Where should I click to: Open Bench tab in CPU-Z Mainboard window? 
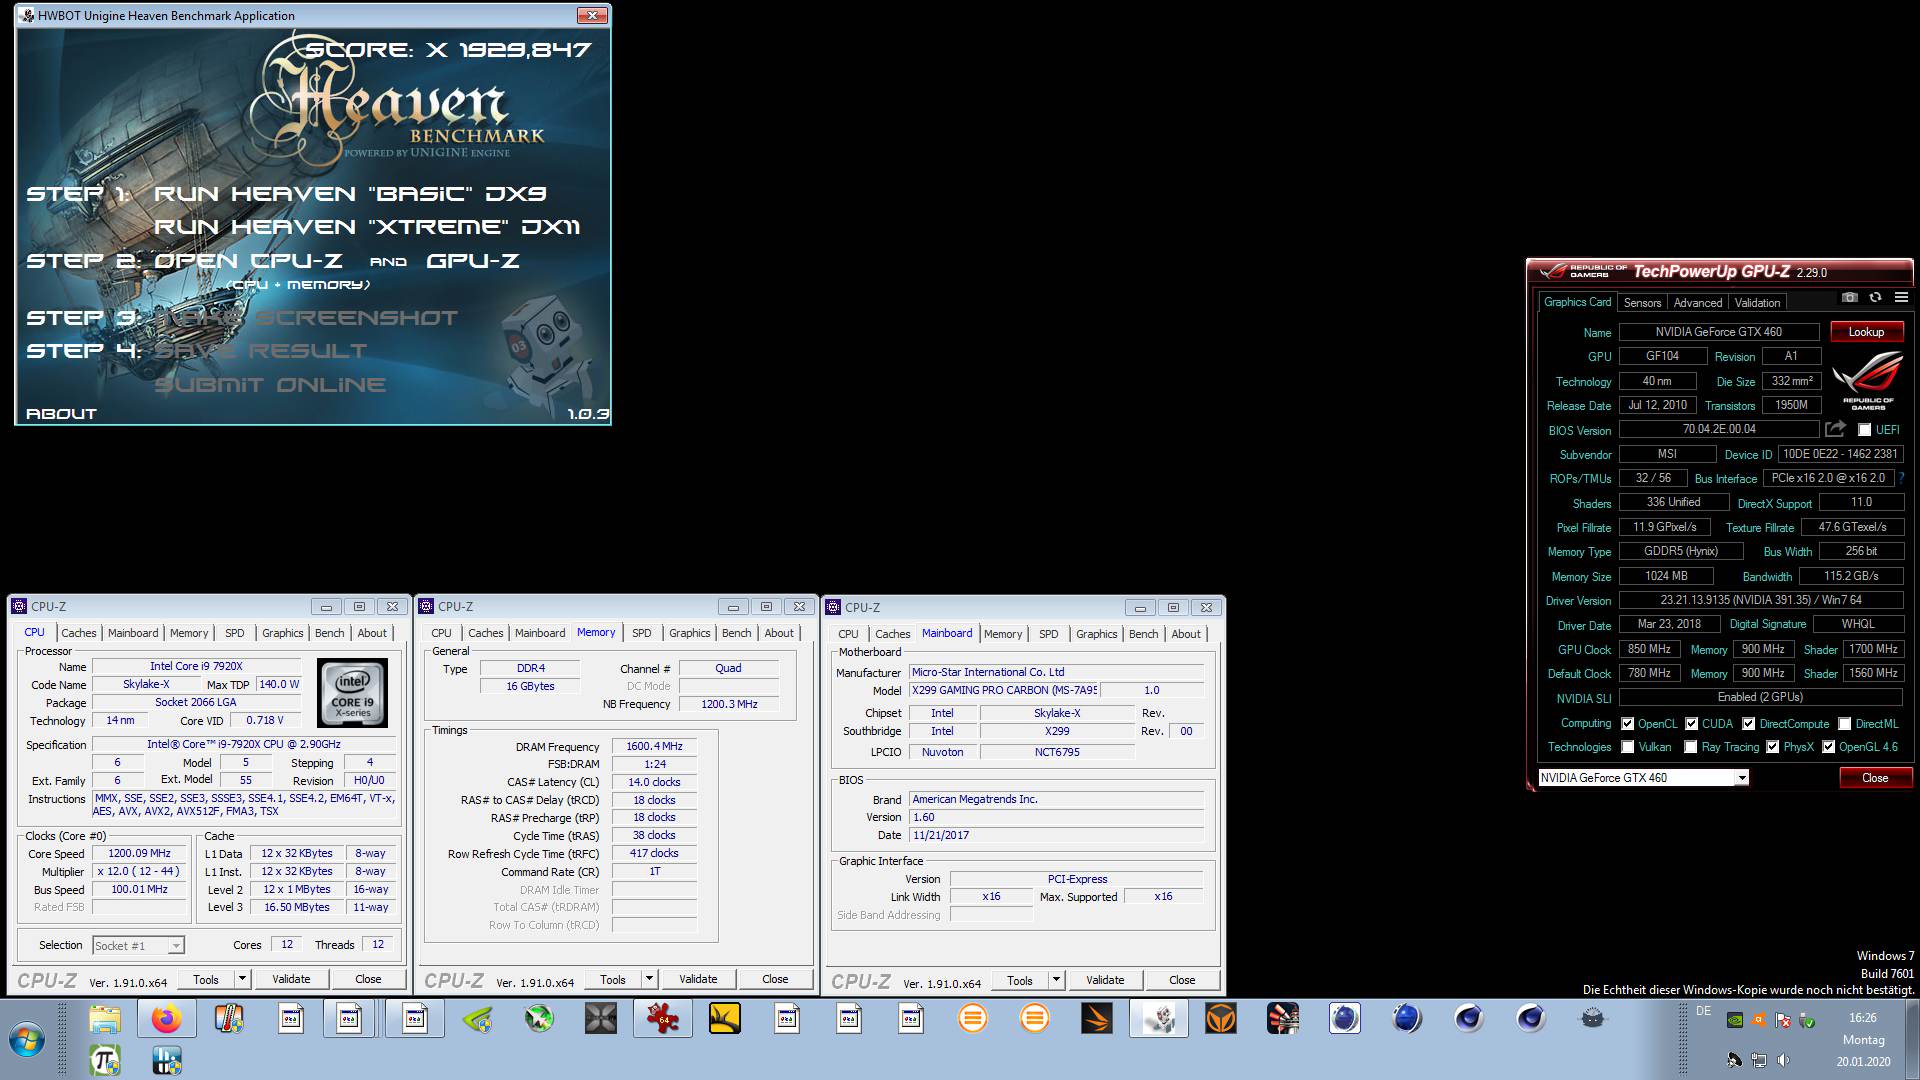[1143, 634]
